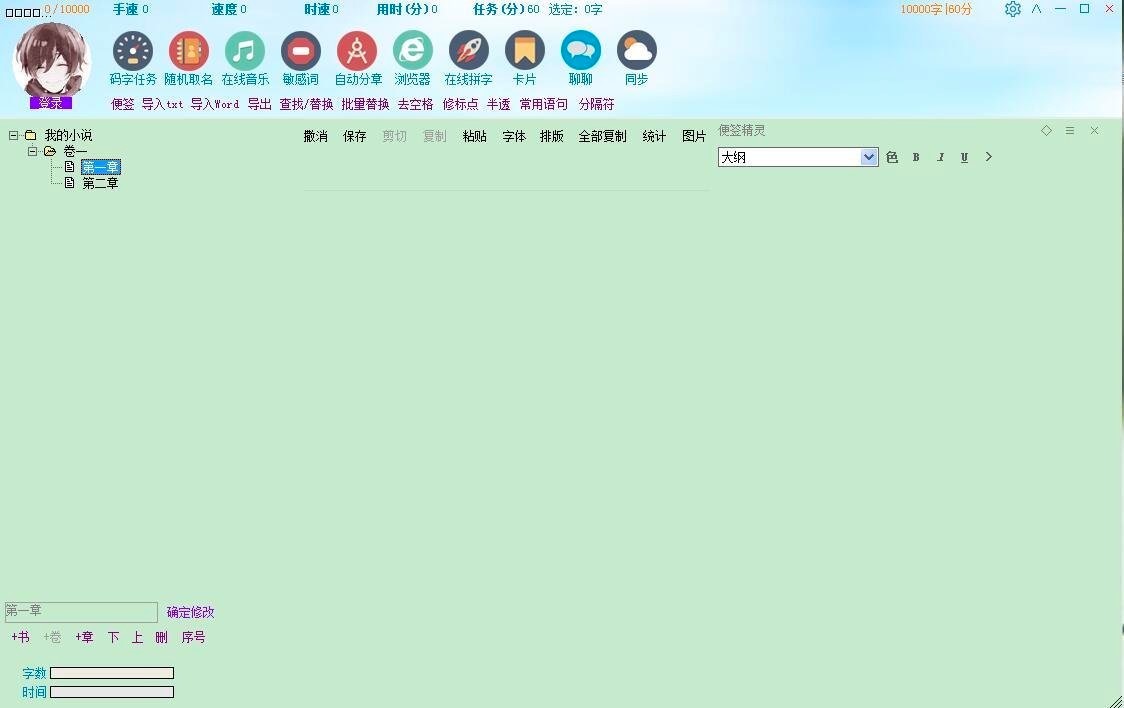
Task: Collapse the 我的小说 tree root
Action: pos(13,135)
